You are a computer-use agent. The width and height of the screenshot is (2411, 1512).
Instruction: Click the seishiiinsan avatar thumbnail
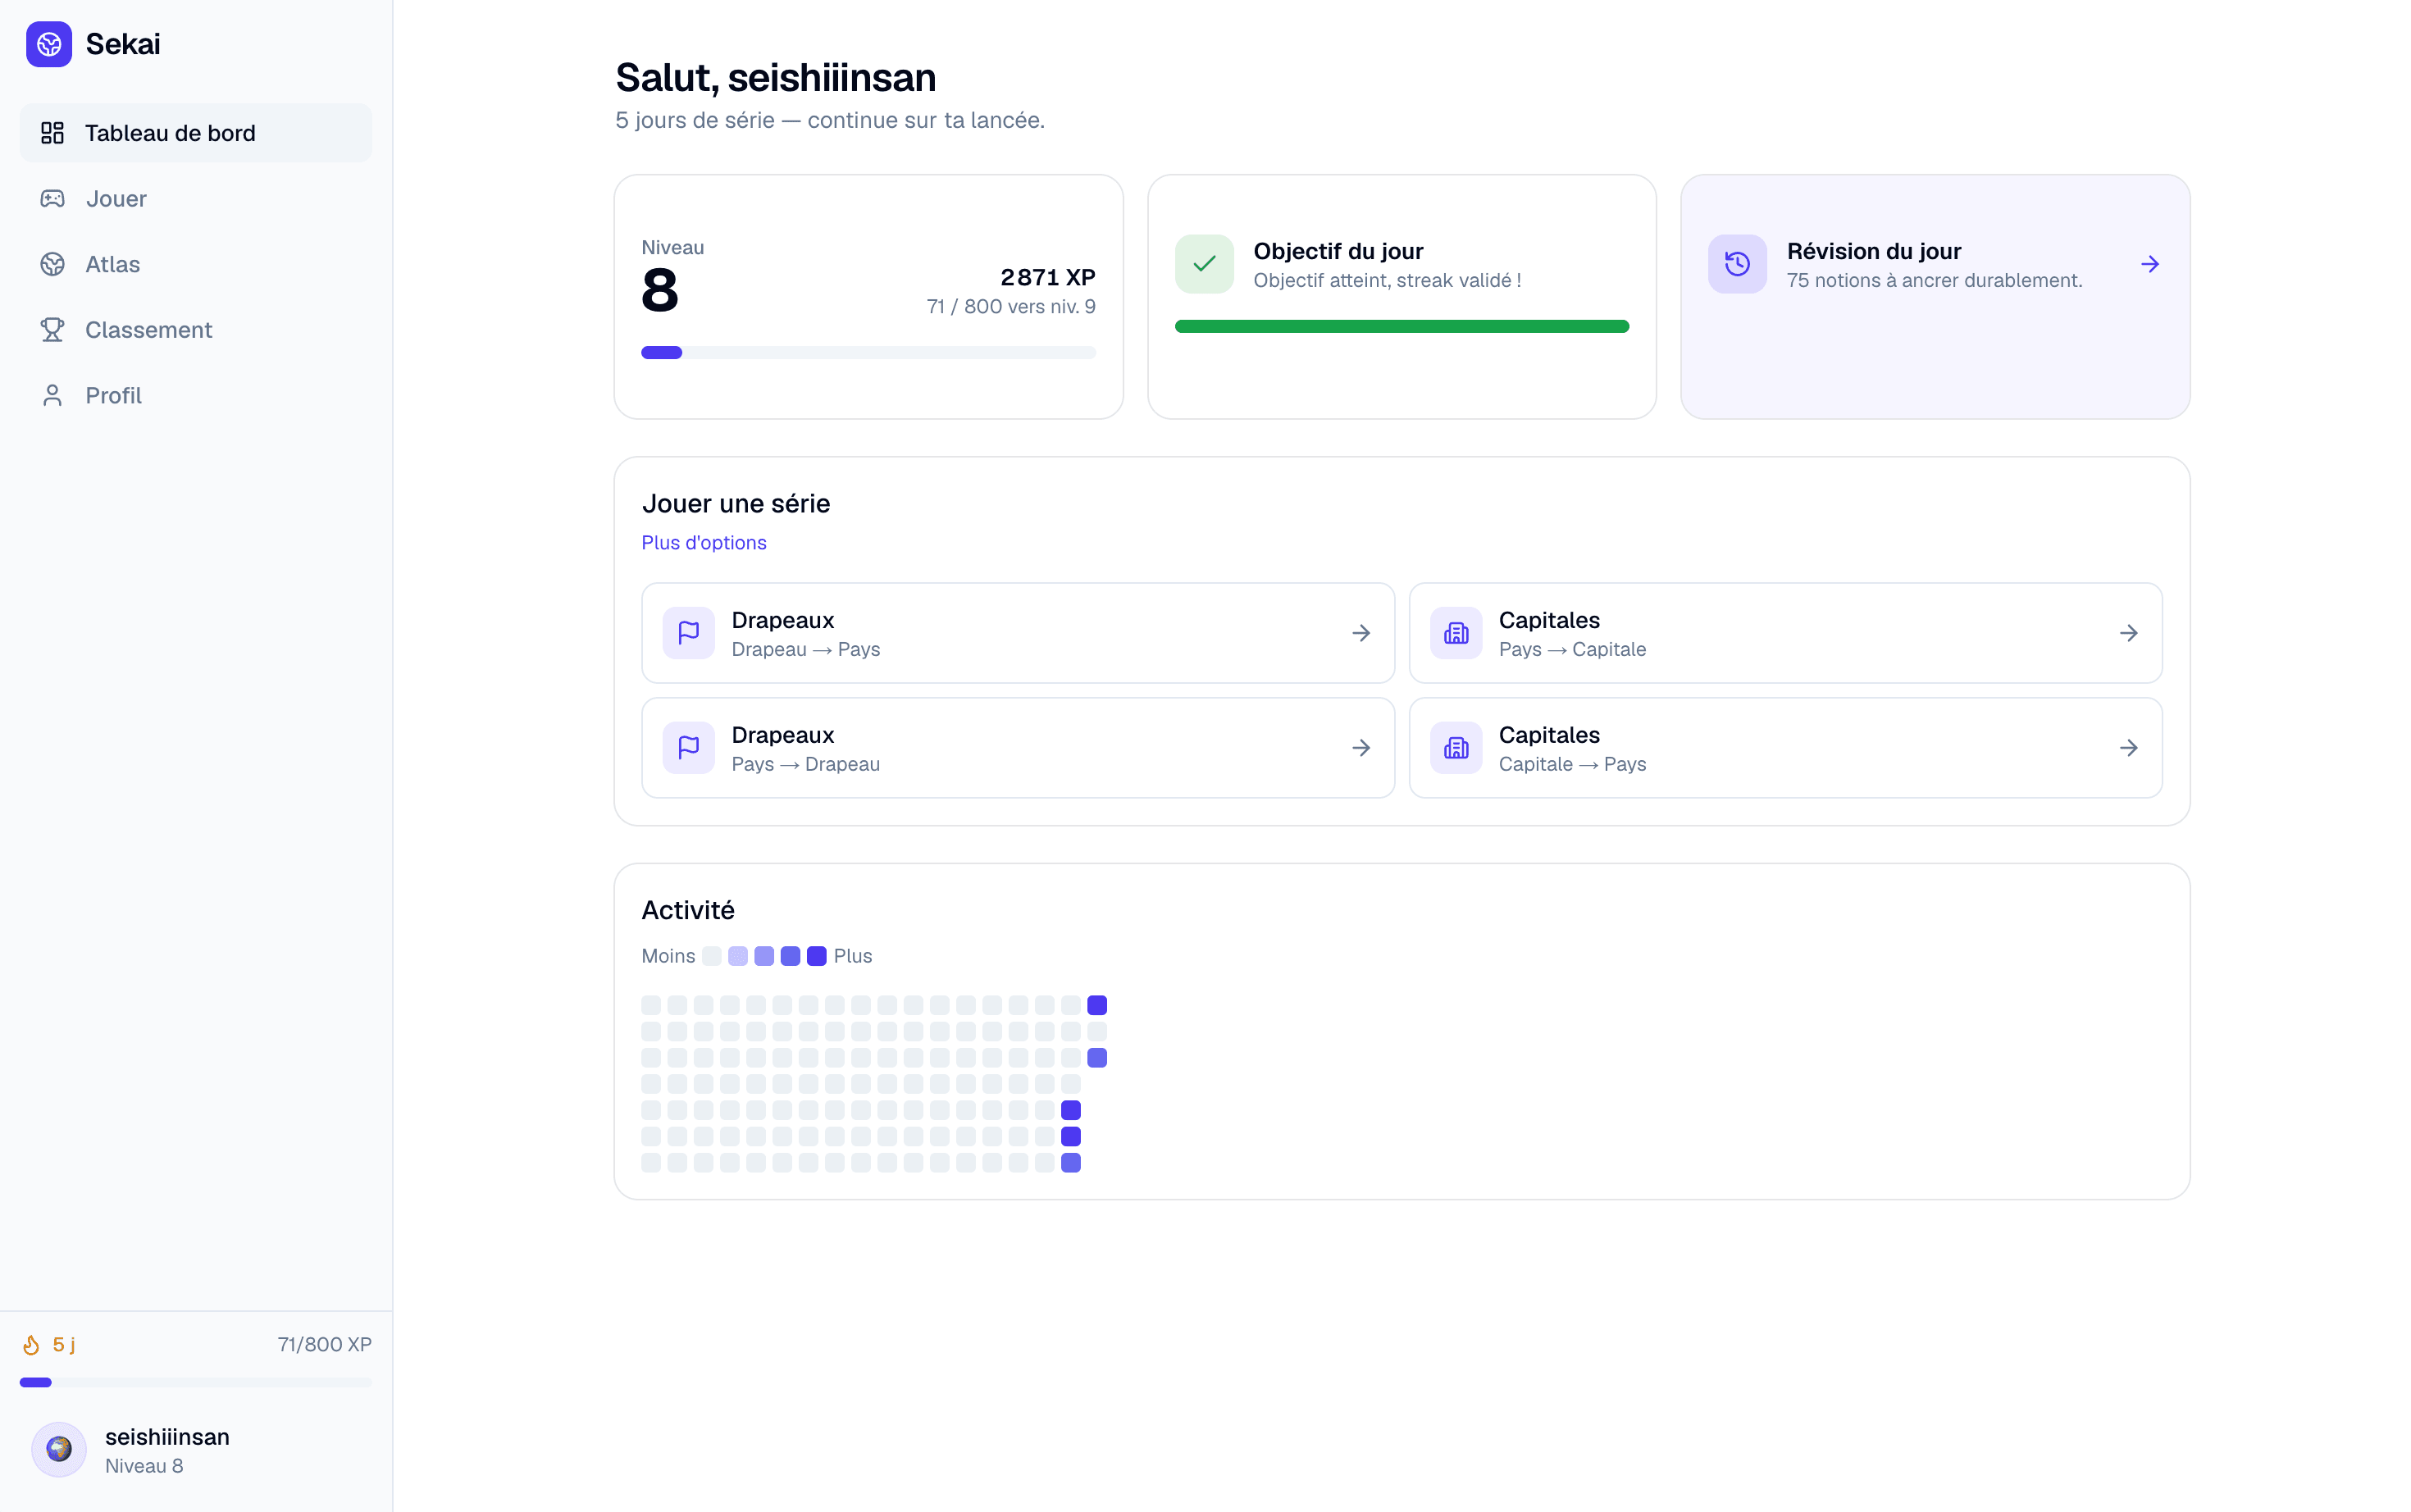[59, 1450]
